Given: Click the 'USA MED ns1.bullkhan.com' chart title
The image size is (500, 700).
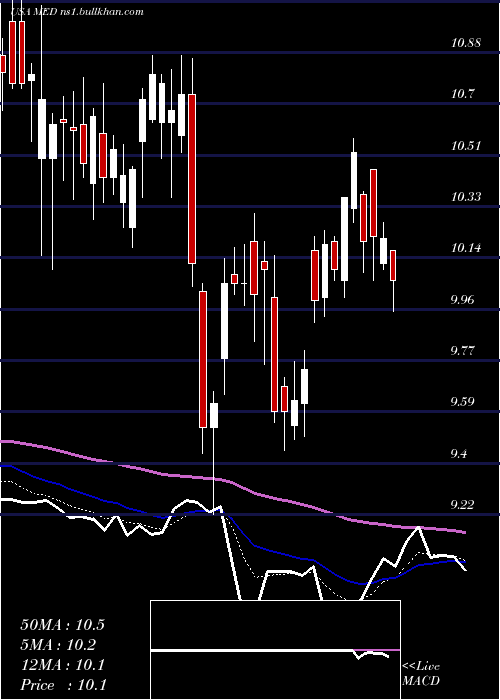Looking at the screenshot, I should click(x=77, y=12).
